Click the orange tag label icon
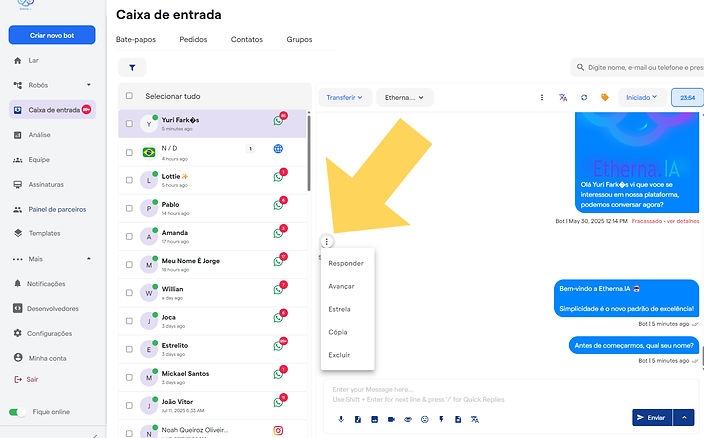 point(604,97)
